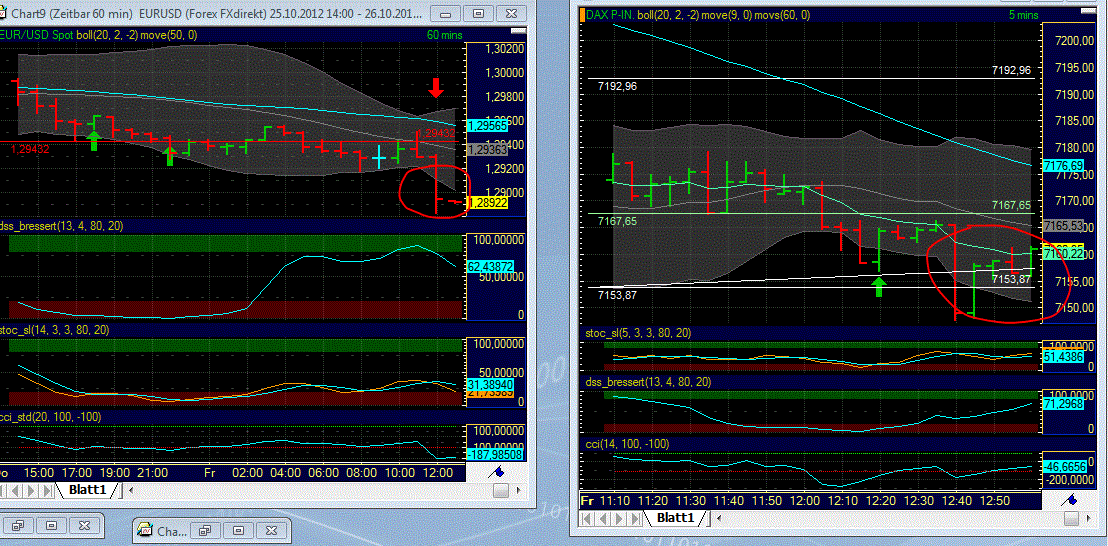Click the left-hand 7153,87 line label
This screenshot has width=1108, height=546.
[x=617, y=294]
